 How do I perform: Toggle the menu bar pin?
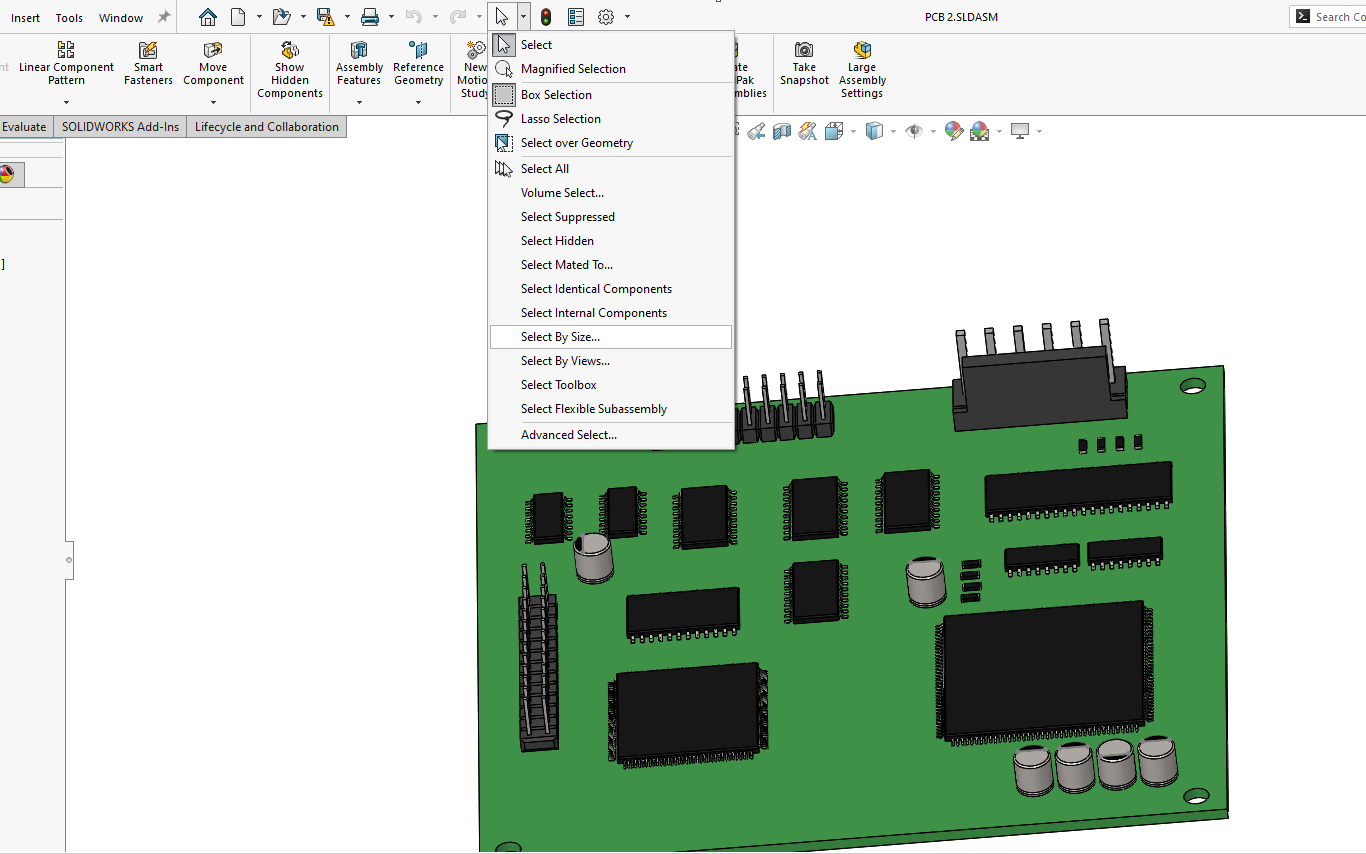tap(164, 17)
